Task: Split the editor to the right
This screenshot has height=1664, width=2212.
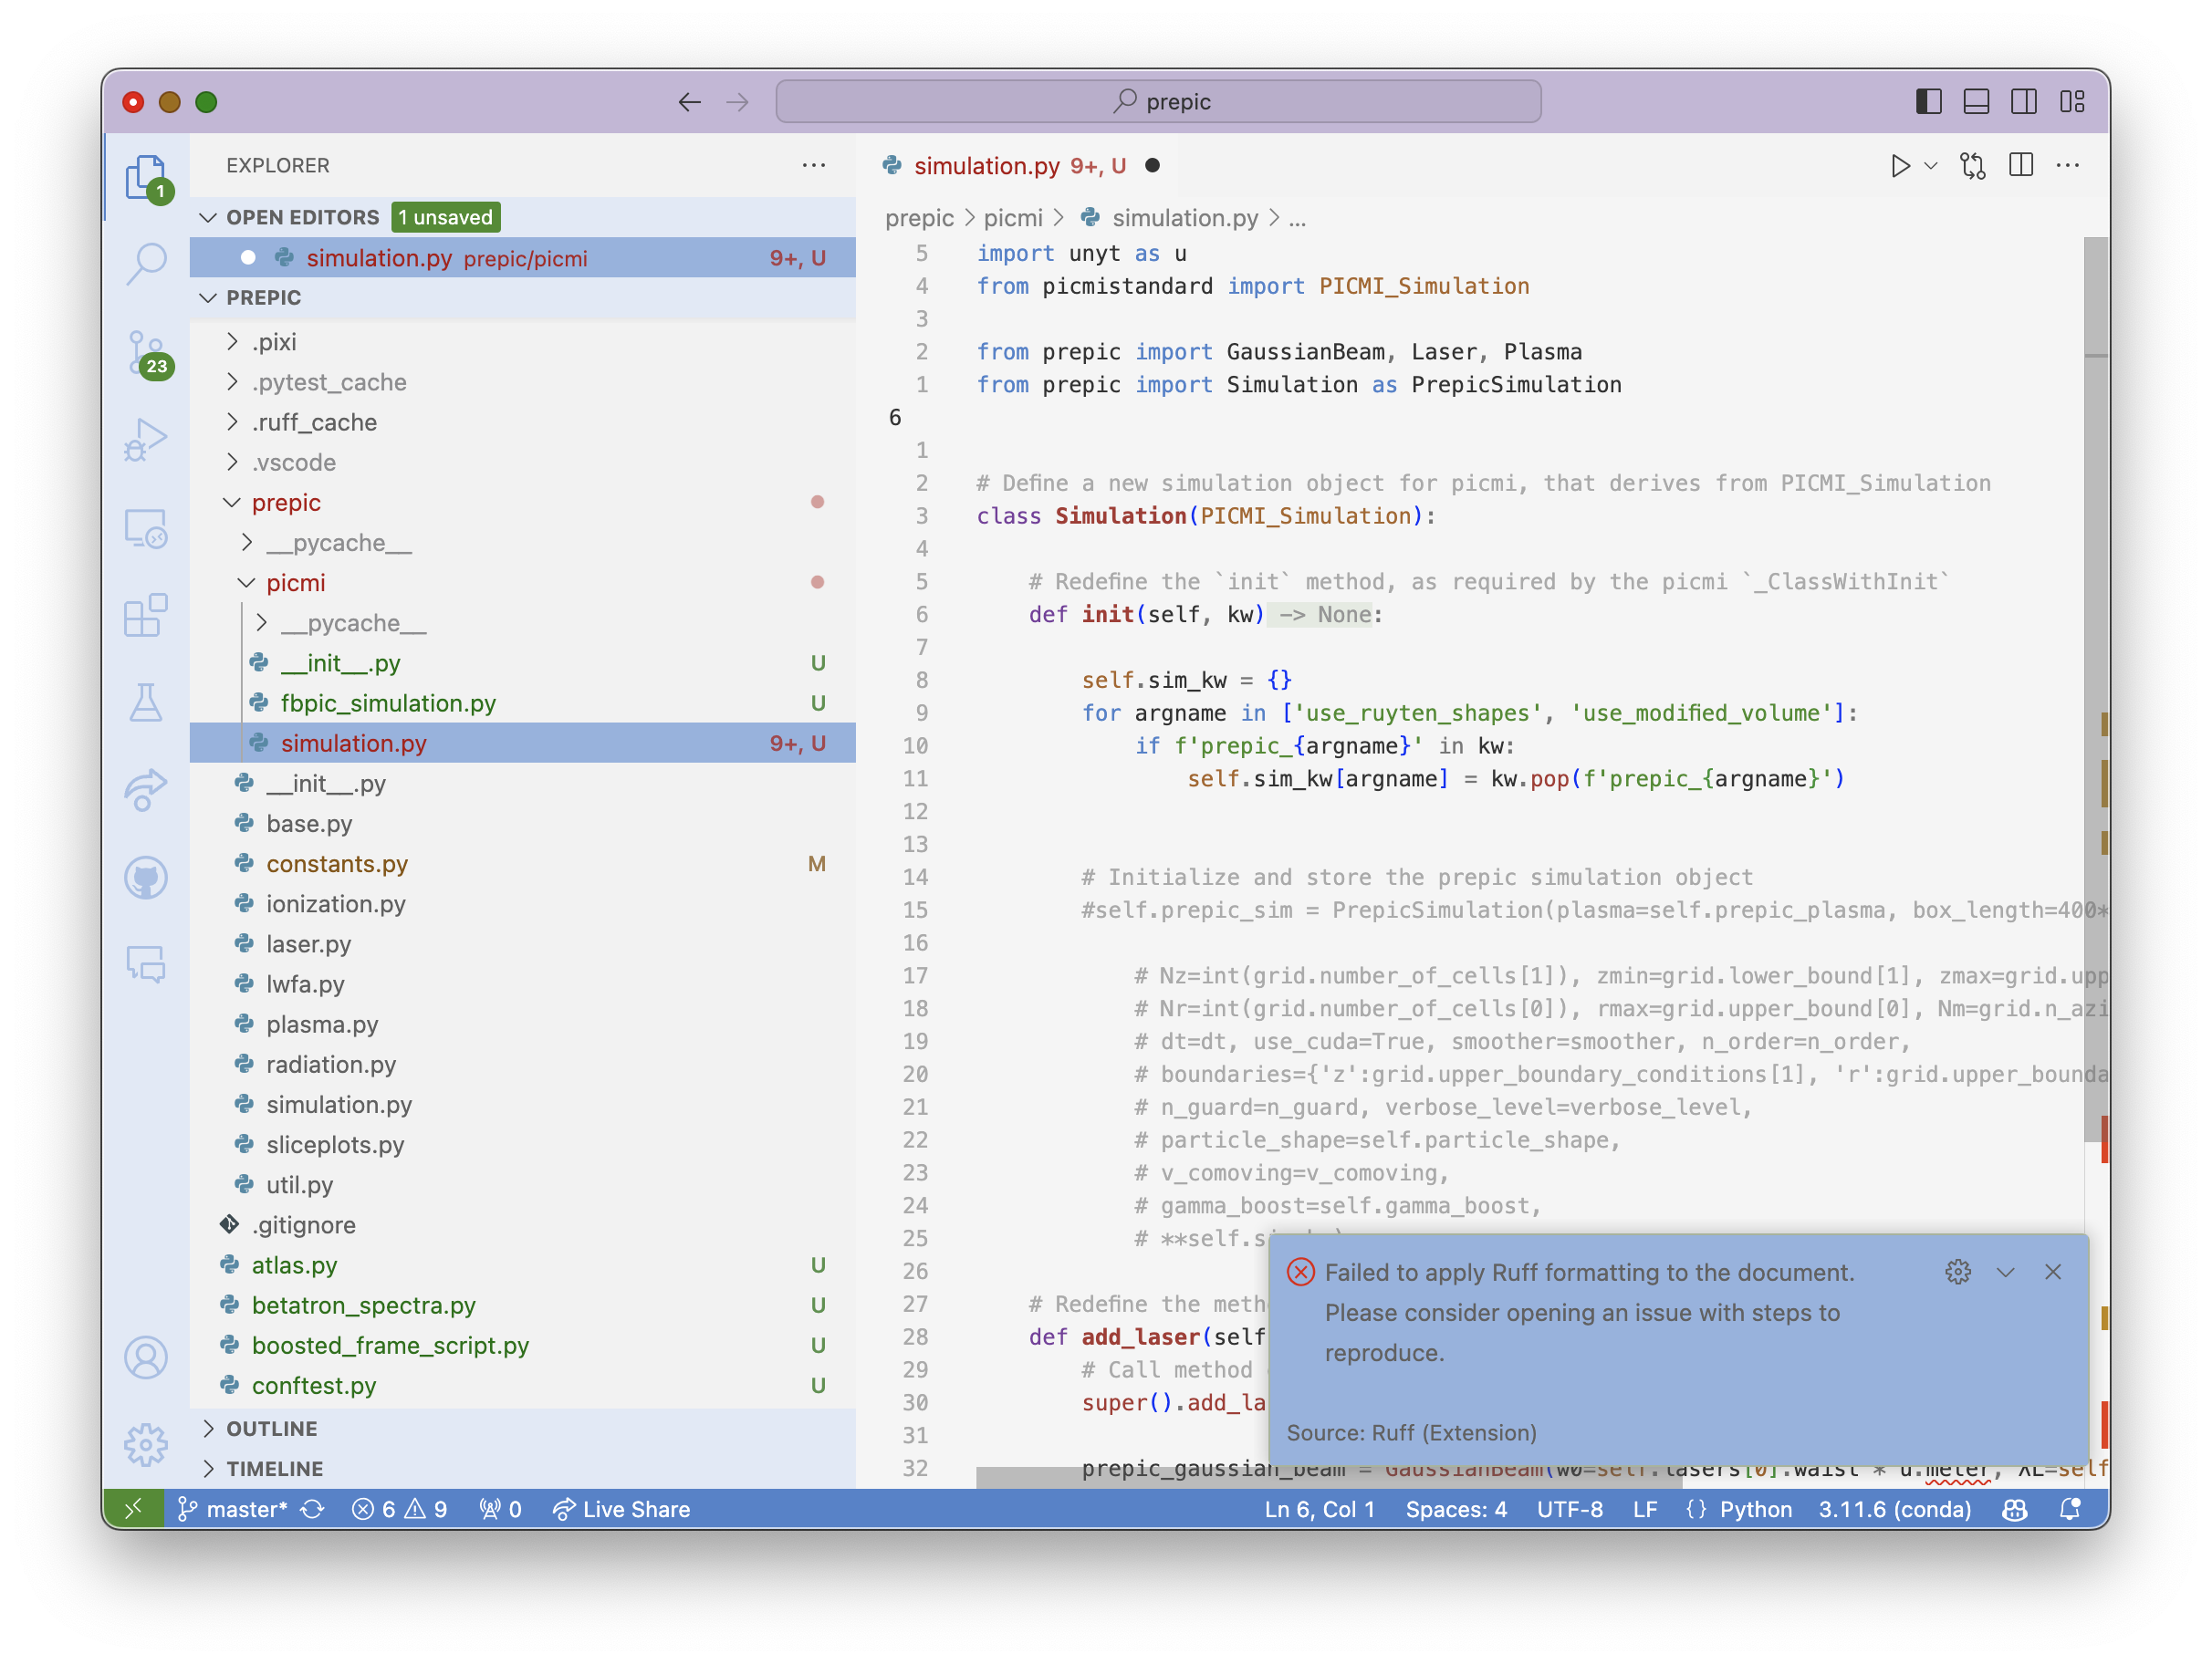Action: 2020,166
